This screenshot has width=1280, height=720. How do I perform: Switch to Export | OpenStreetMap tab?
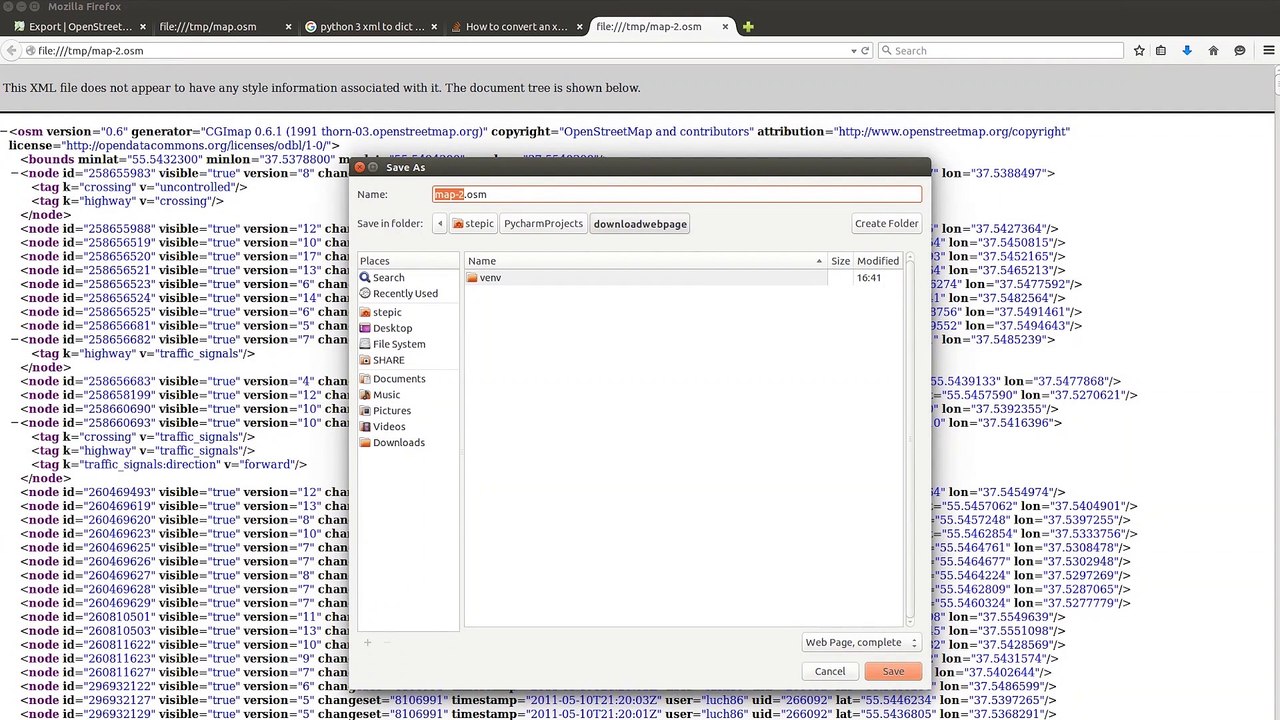coord(78,27)
